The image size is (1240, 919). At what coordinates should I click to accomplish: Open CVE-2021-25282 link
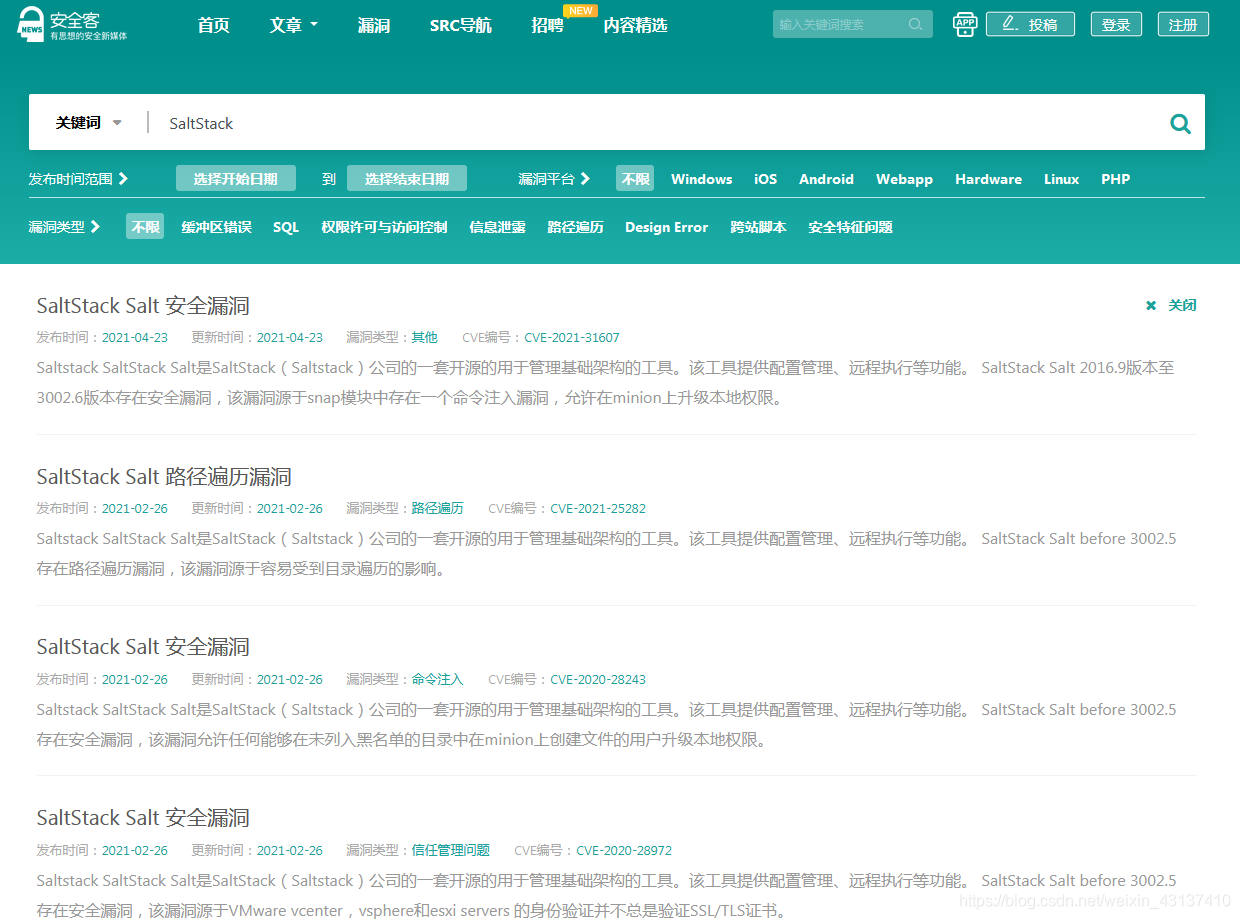tap(598, 509)
